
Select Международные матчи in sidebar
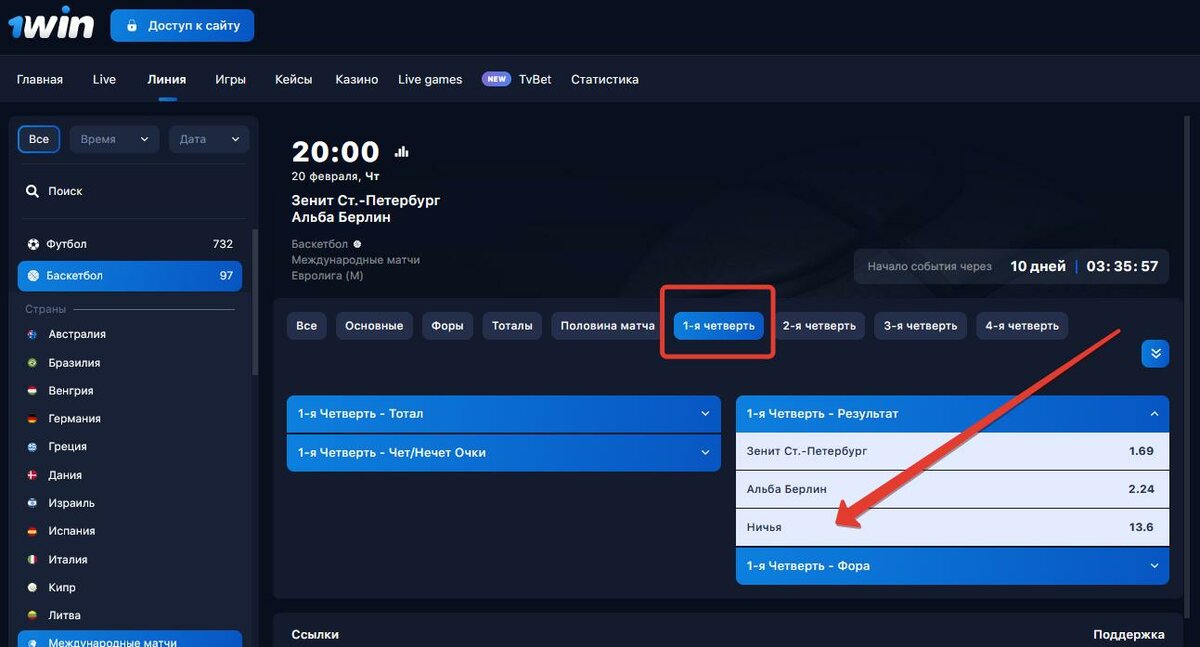coord(130,639)
